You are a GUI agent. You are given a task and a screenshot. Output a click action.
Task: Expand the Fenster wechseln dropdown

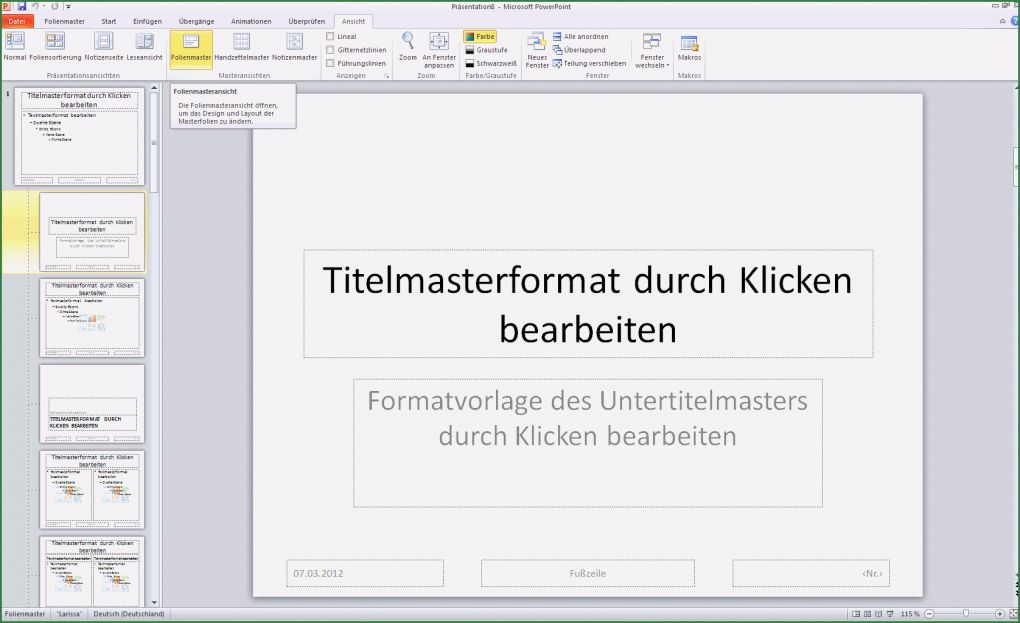coord(652,52)
